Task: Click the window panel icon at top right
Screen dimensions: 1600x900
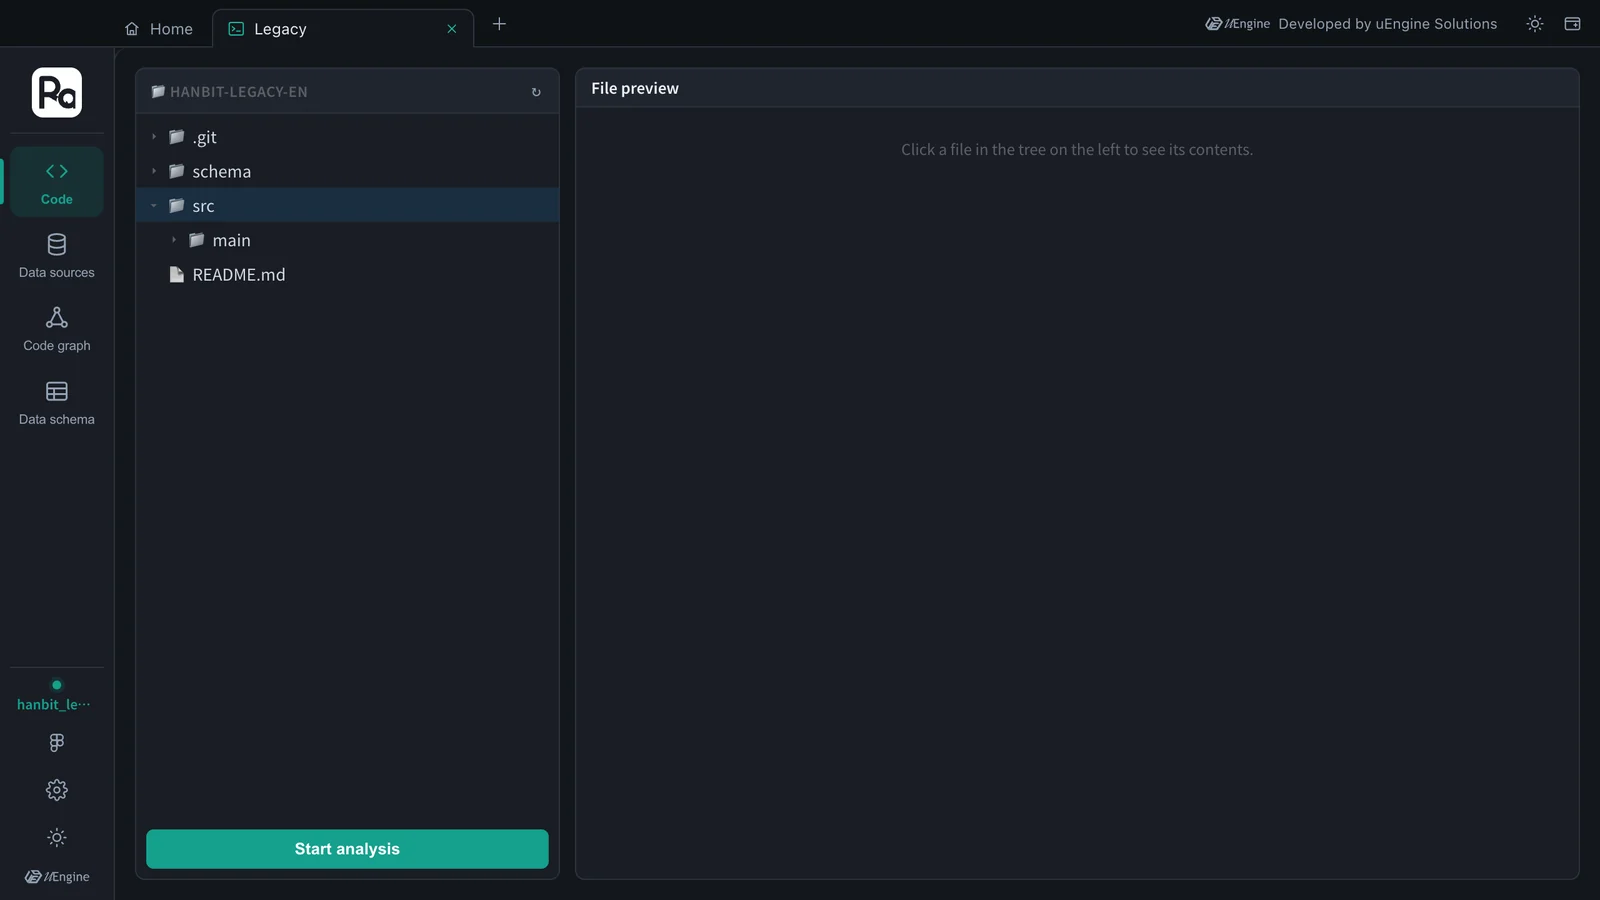Action: pyautogui.click(x=1572, y=24)
